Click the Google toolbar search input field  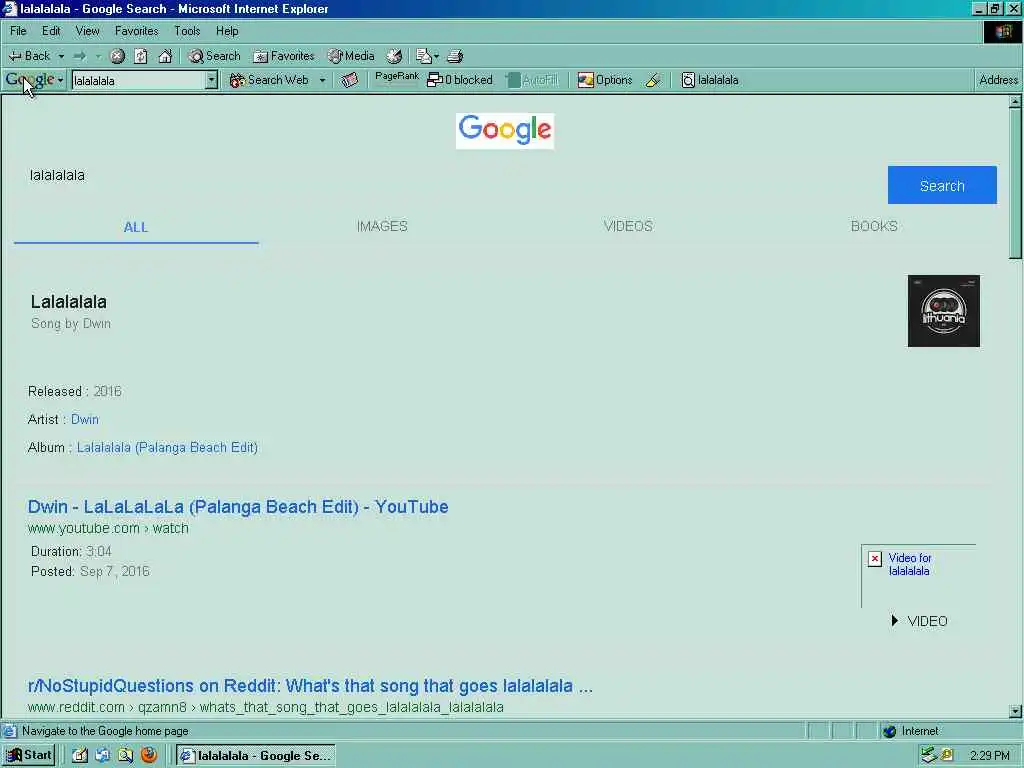(x=138, y=80)
